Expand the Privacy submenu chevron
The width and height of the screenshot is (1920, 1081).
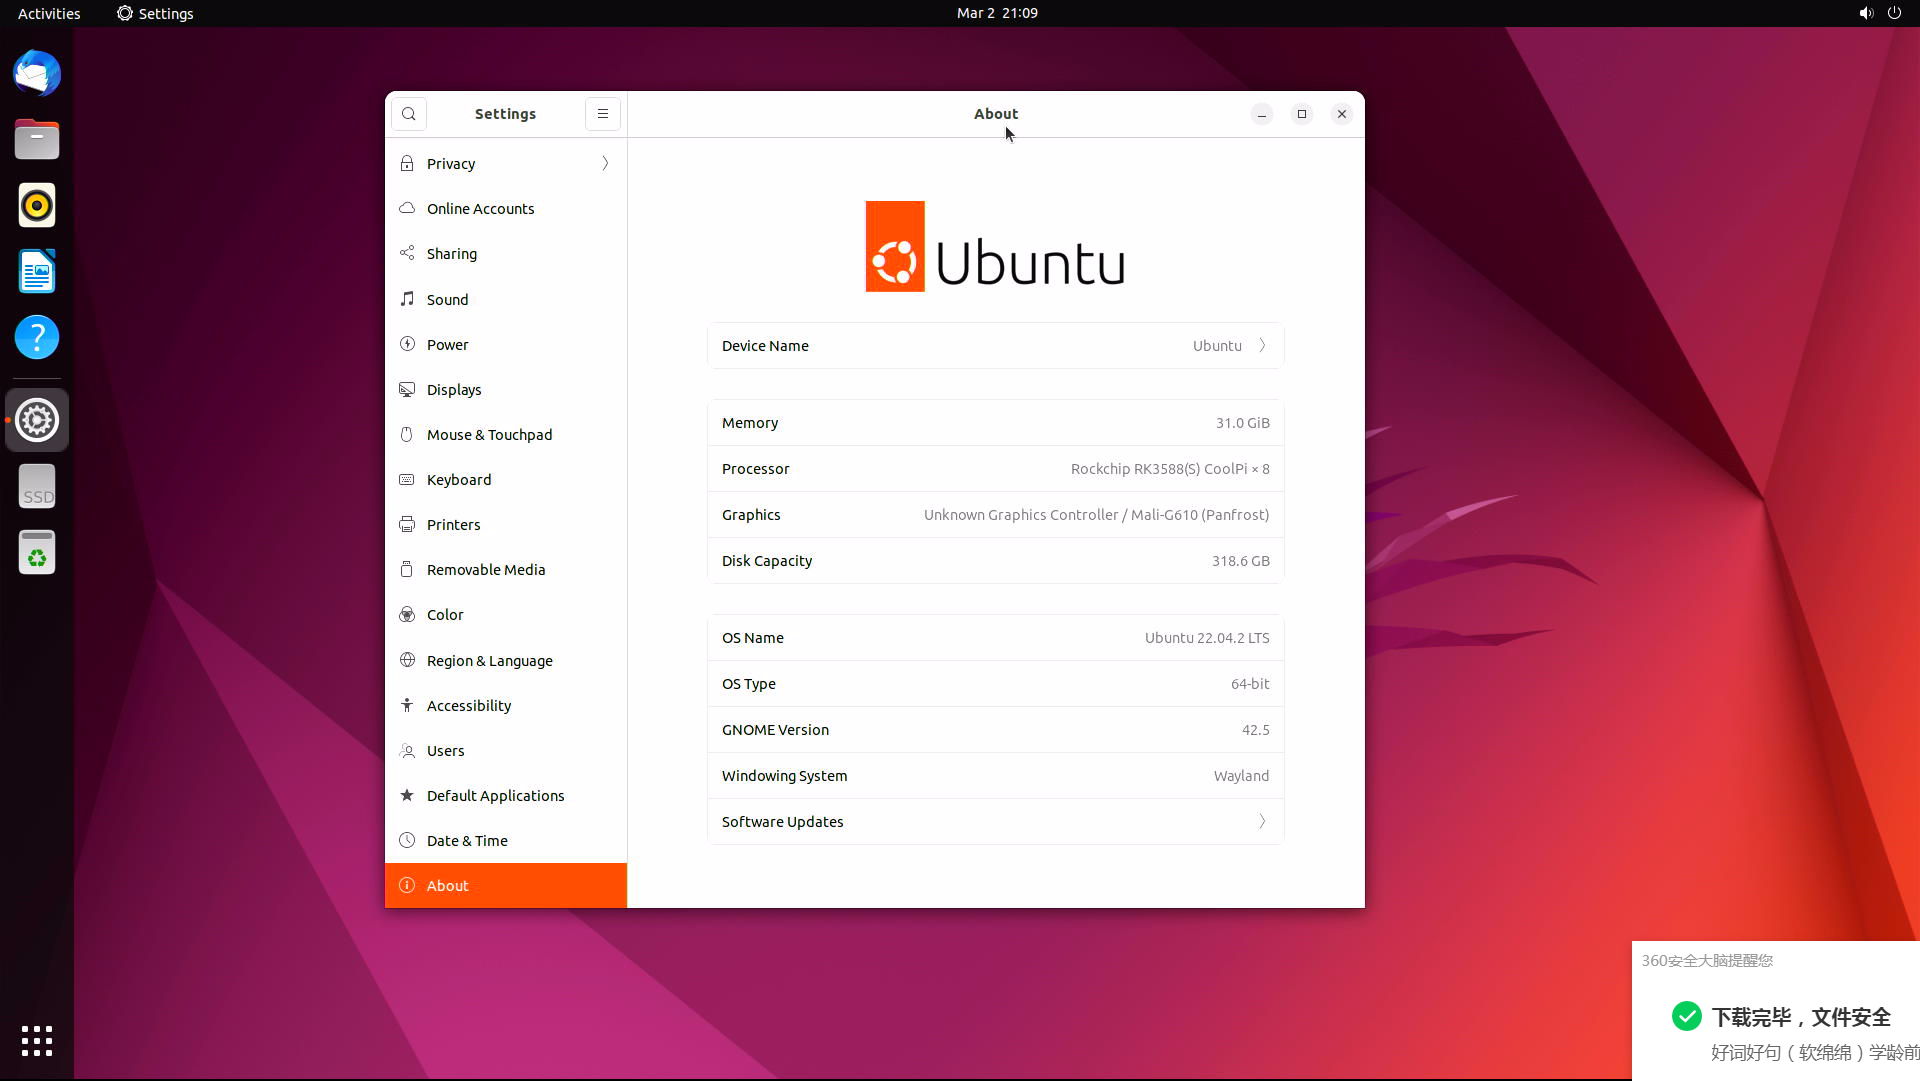tap(605, 164)
